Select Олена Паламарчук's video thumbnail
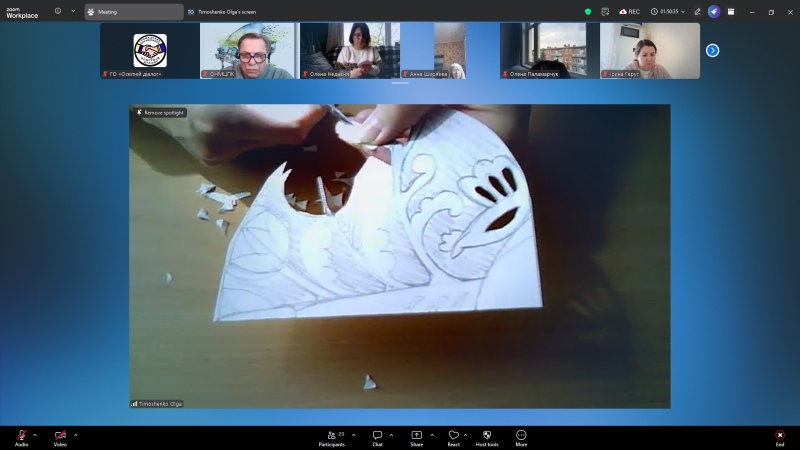 (x=549, y=50)
